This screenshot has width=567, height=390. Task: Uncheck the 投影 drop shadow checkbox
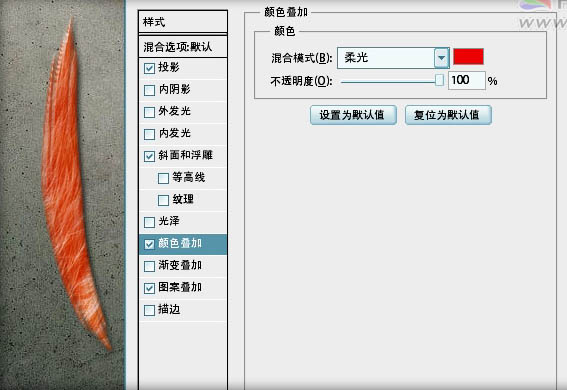click(149, 68)
